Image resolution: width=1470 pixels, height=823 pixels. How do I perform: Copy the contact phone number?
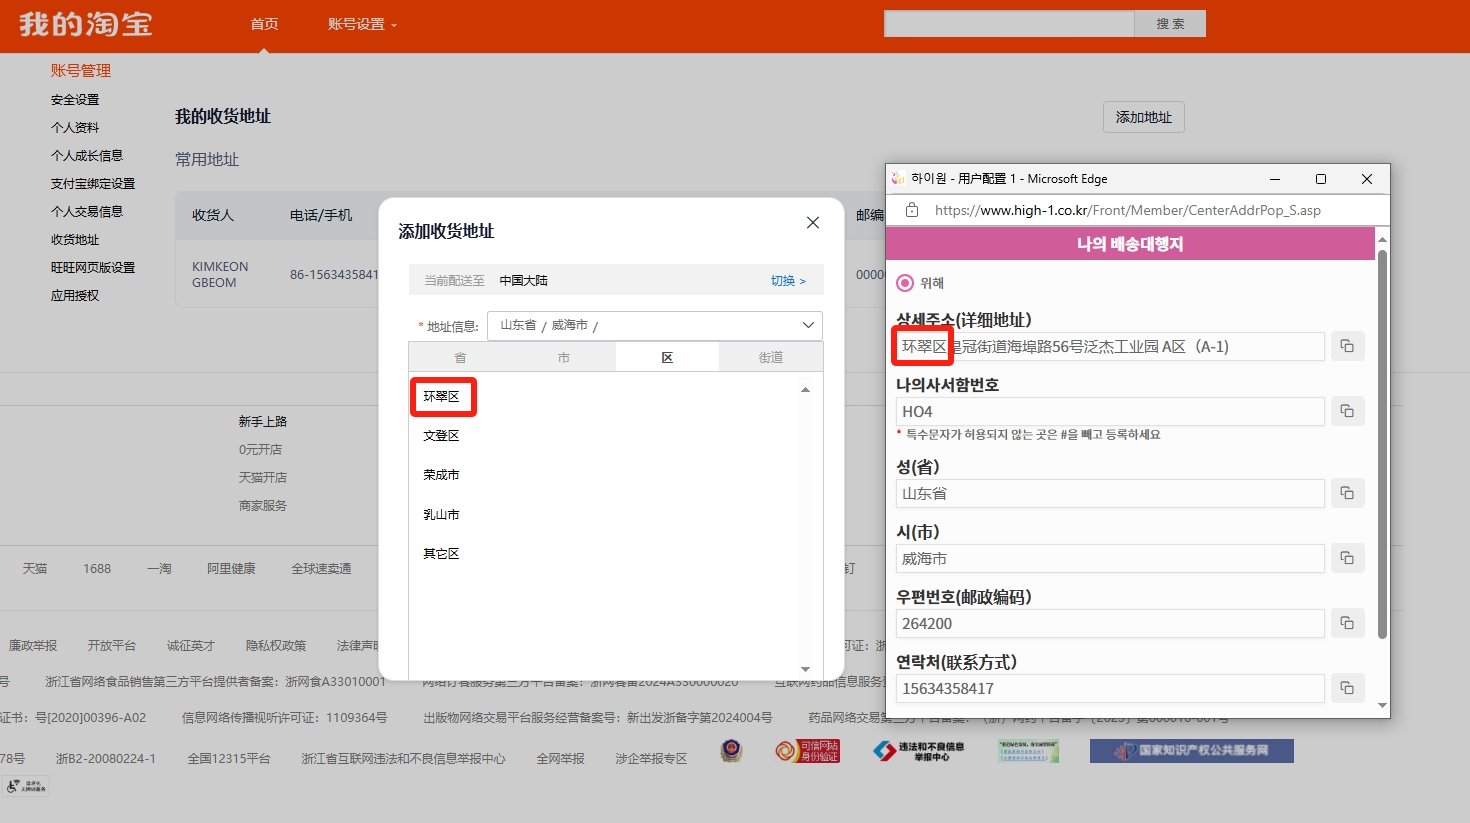click(1347, 688)
